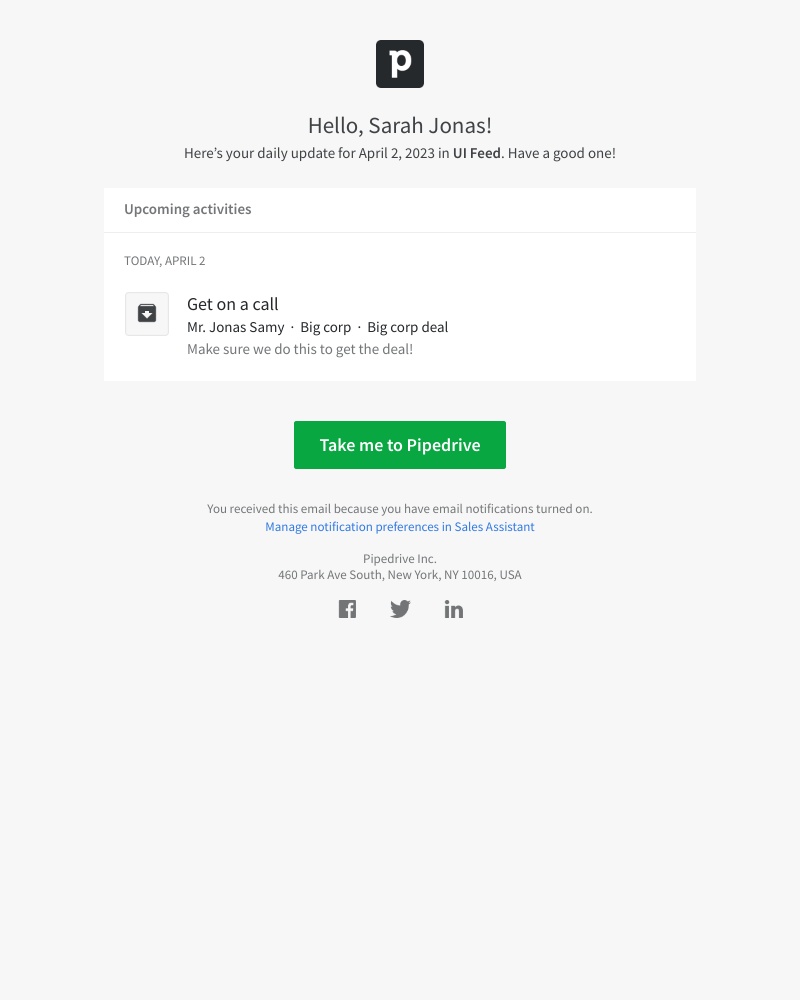Viewport: 800px width, 1000px height.
Task: Click the activity note about getting the deal
Action: 300,350
